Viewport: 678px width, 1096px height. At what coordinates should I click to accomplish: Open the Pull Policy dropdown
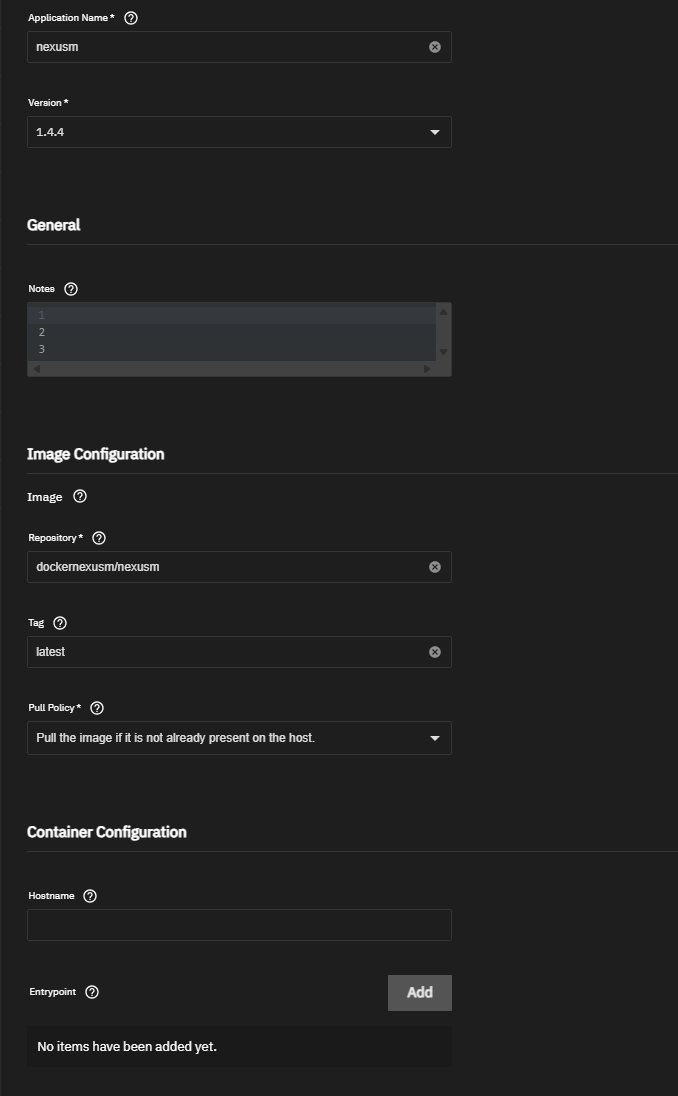pyautogui.click(x=239, y=738)
